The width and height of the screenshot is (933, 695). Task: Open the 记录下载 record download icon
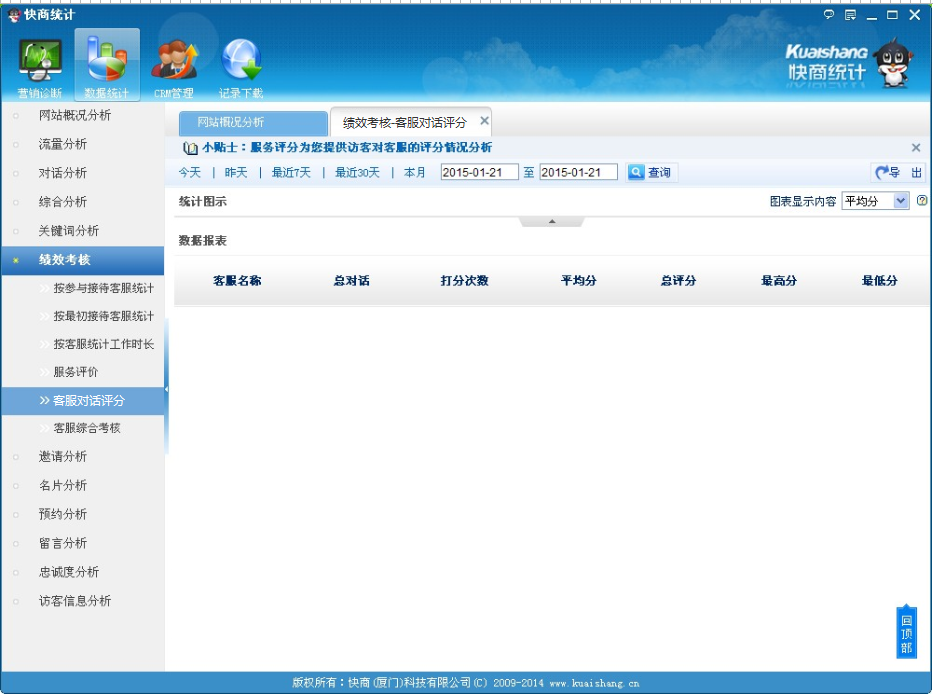(x=241, y=66)
